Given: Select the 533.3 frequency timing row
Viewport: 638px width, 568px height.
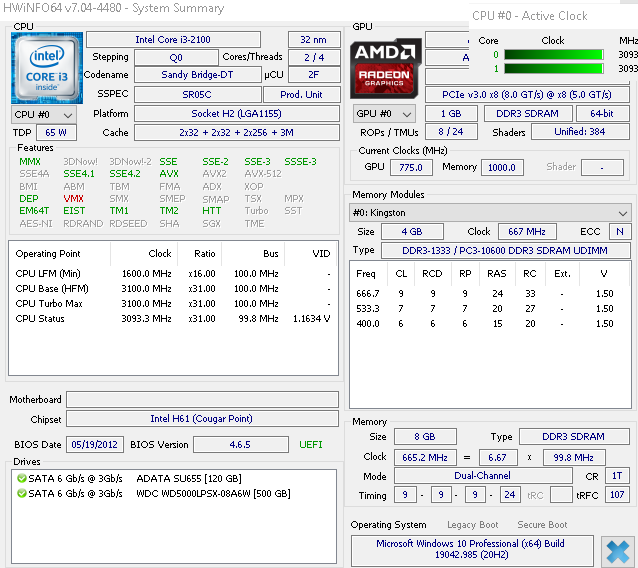Looking at the screenshot, I should [x=490, y=308].
